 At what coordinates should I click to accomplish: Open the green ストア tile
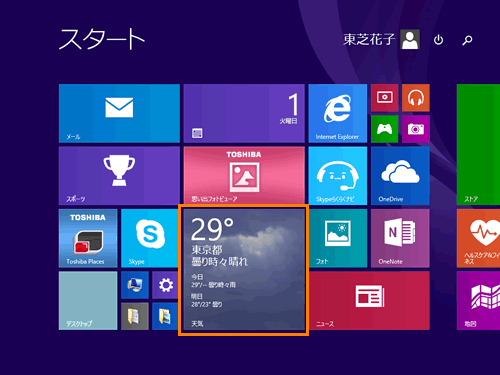tap(478, 144)
